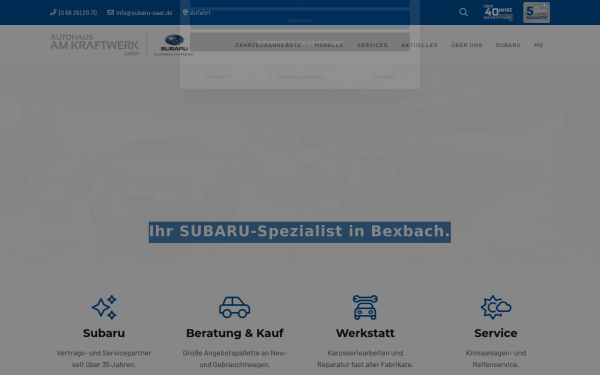
Task: Click text Klimaanlagen- und Reifenservice
Action: [x=496, y=359]
